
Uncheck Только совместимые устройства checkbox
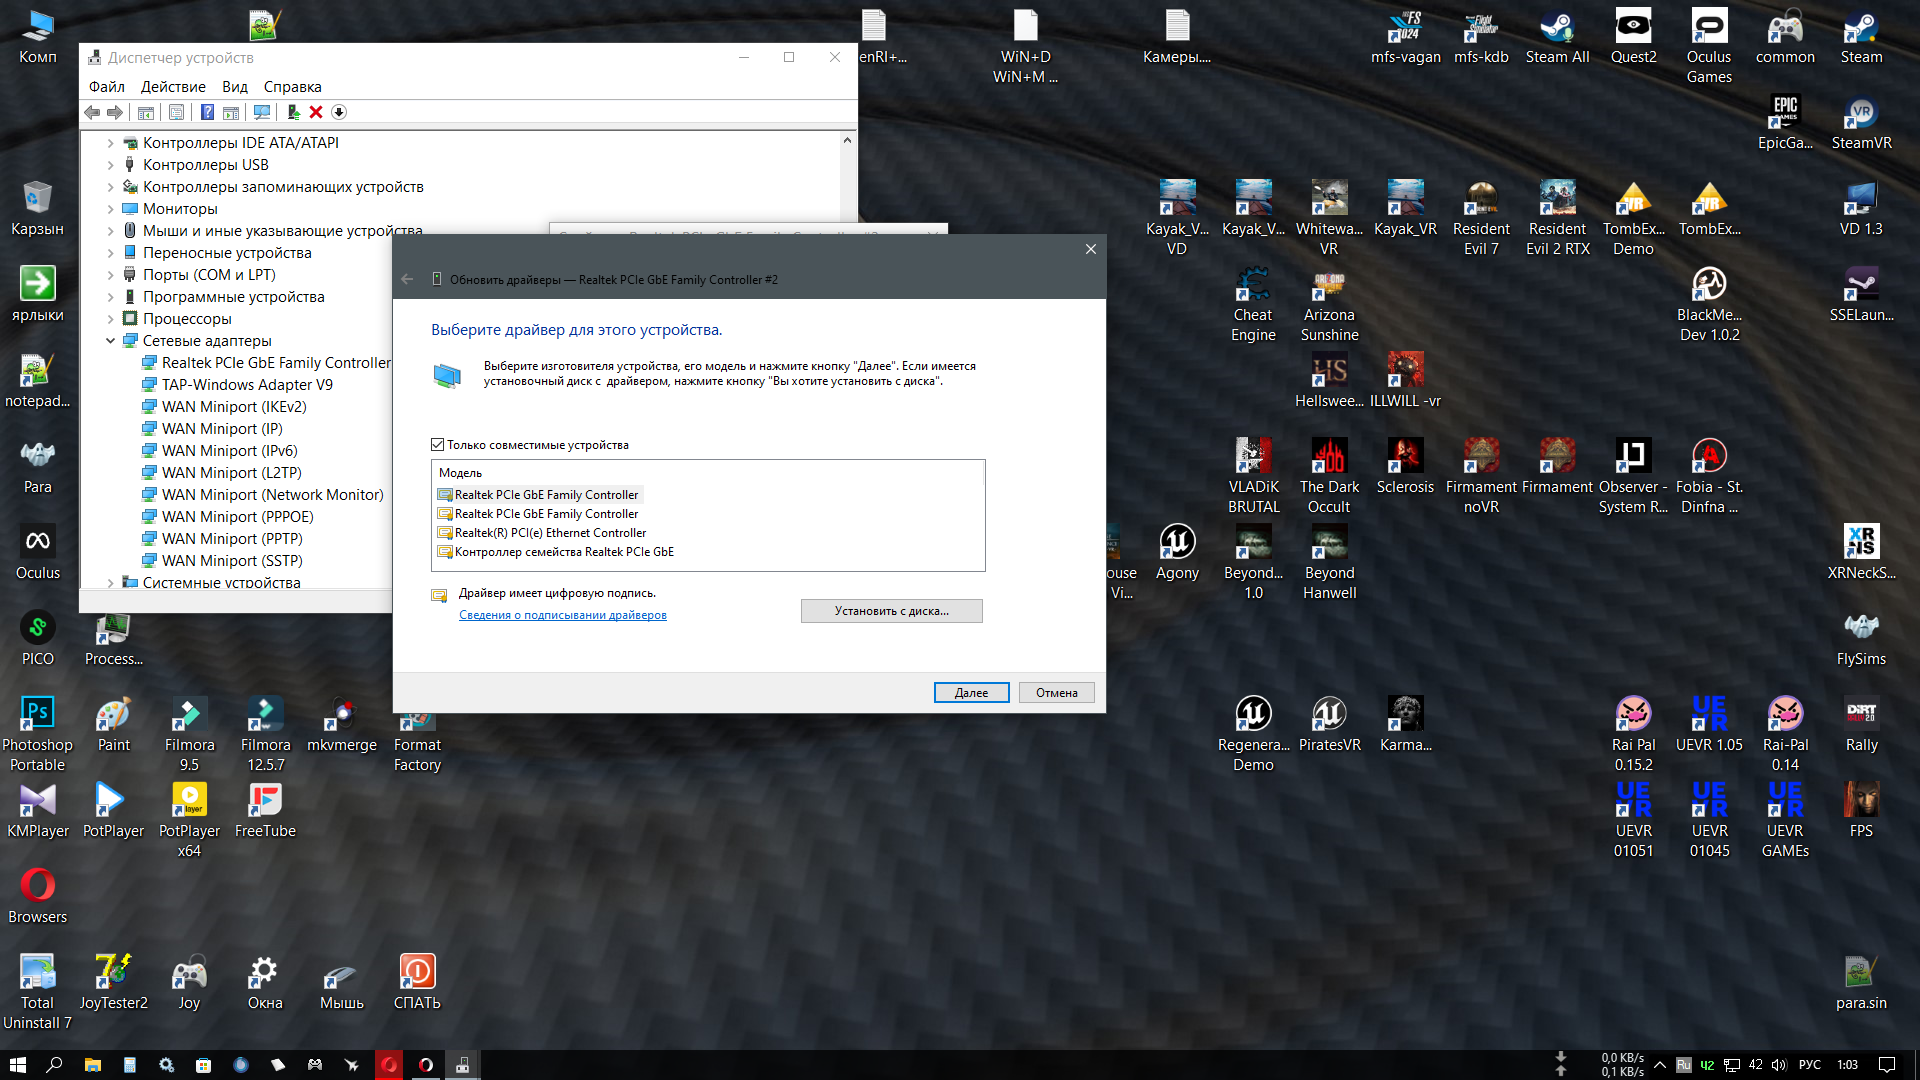coord(437,445)
